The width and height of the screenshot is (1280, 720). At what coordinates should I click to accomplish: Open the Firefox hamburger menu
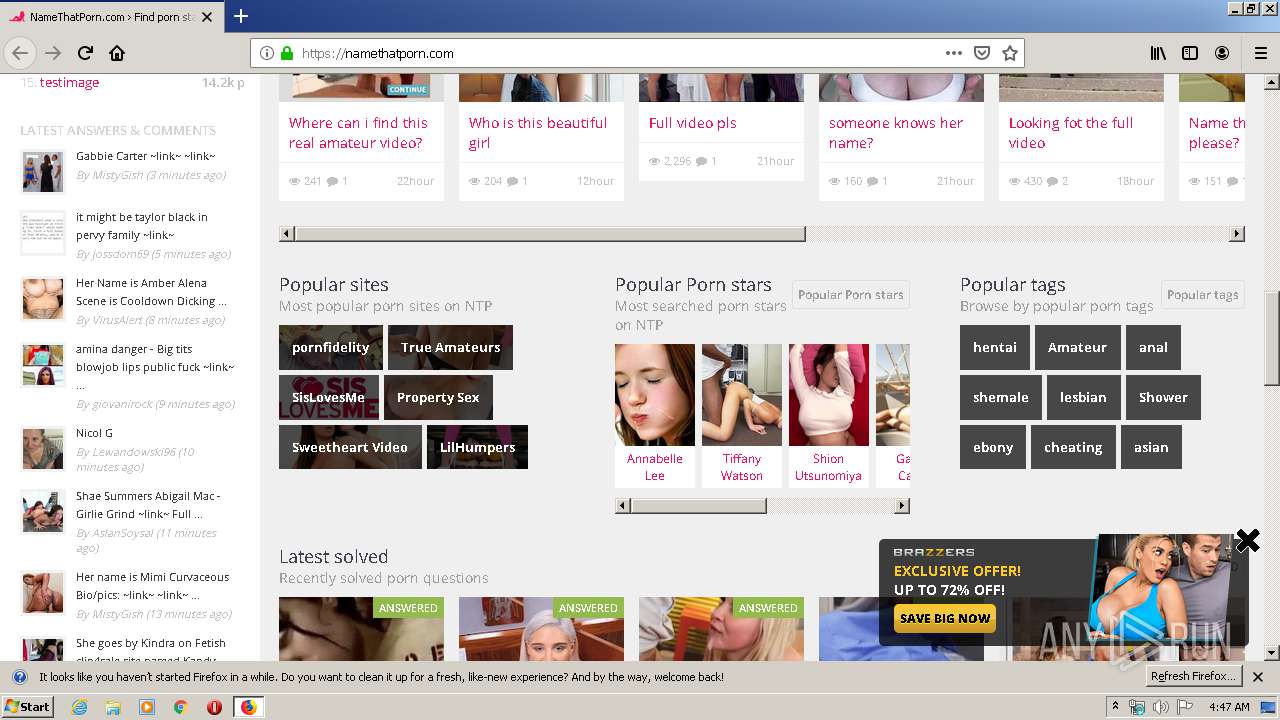(x=1260, y=53)
